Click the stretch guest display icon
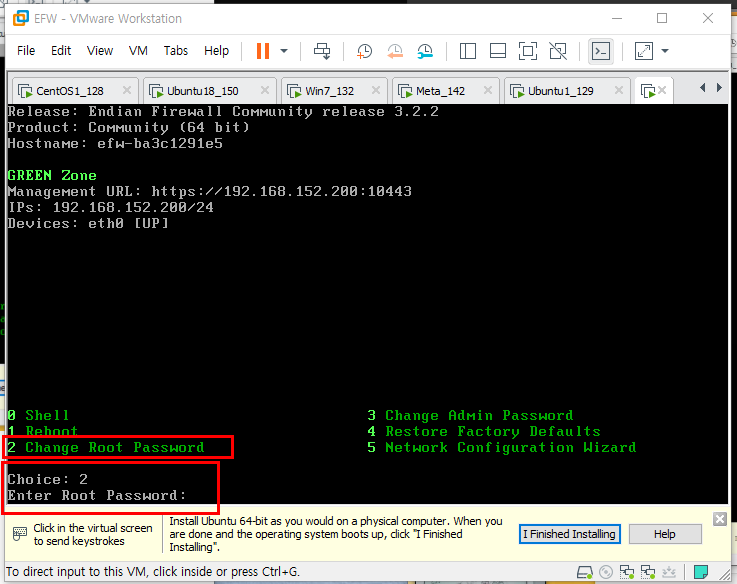 tap(644, 51)
